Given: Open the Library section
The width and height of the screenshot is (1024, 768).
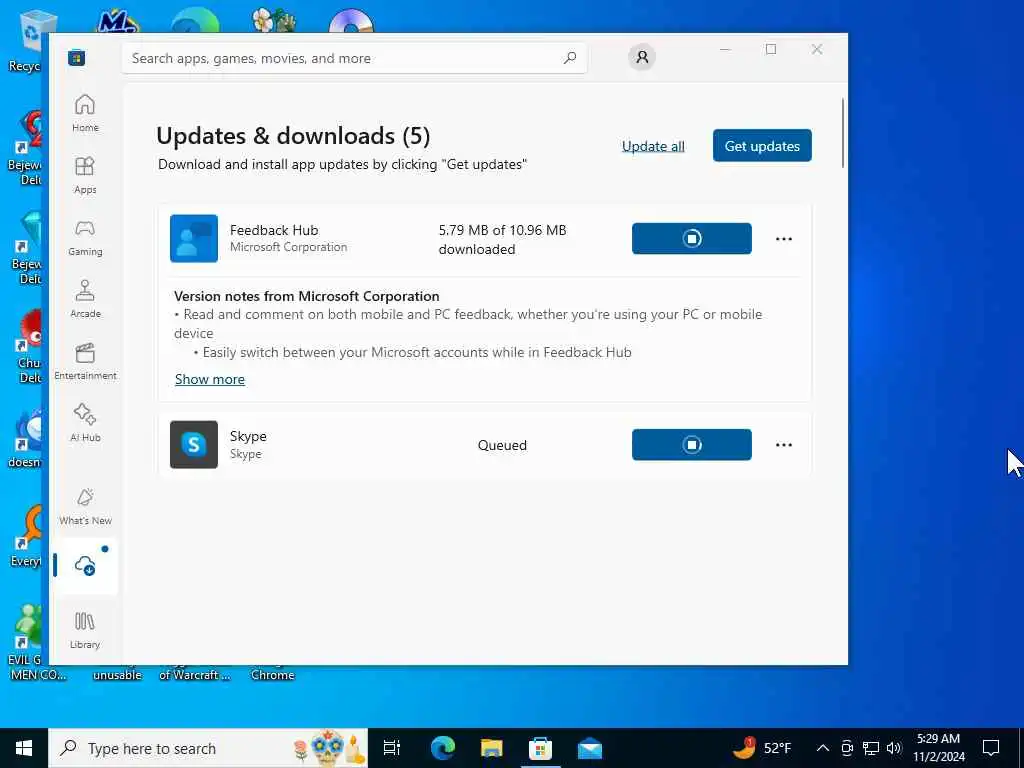Looking at the screenshot, I should (85, 630).
